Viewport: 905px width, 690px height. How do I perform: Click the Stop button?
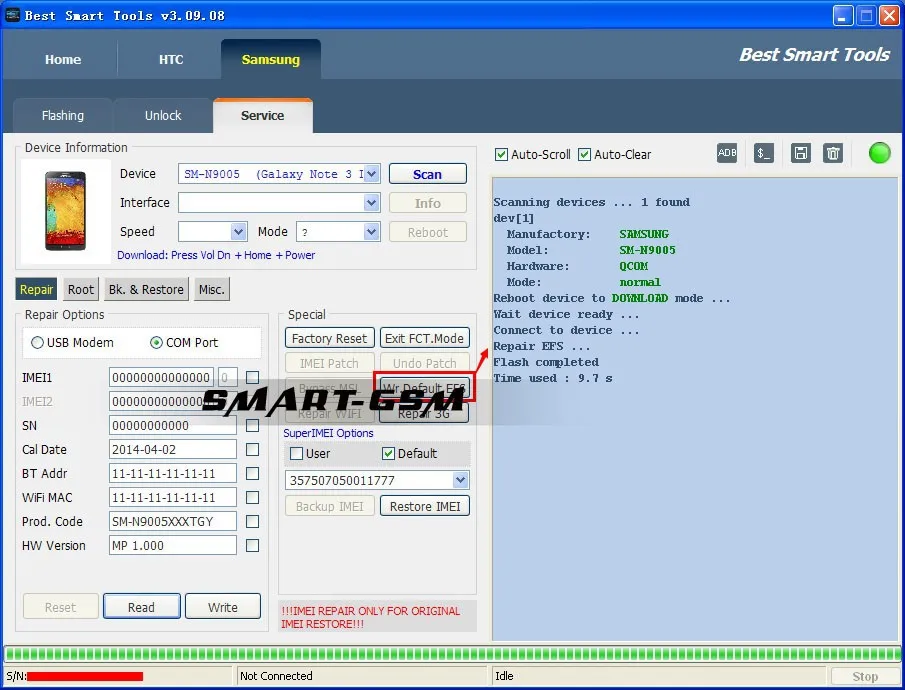[x=865, y=676]
